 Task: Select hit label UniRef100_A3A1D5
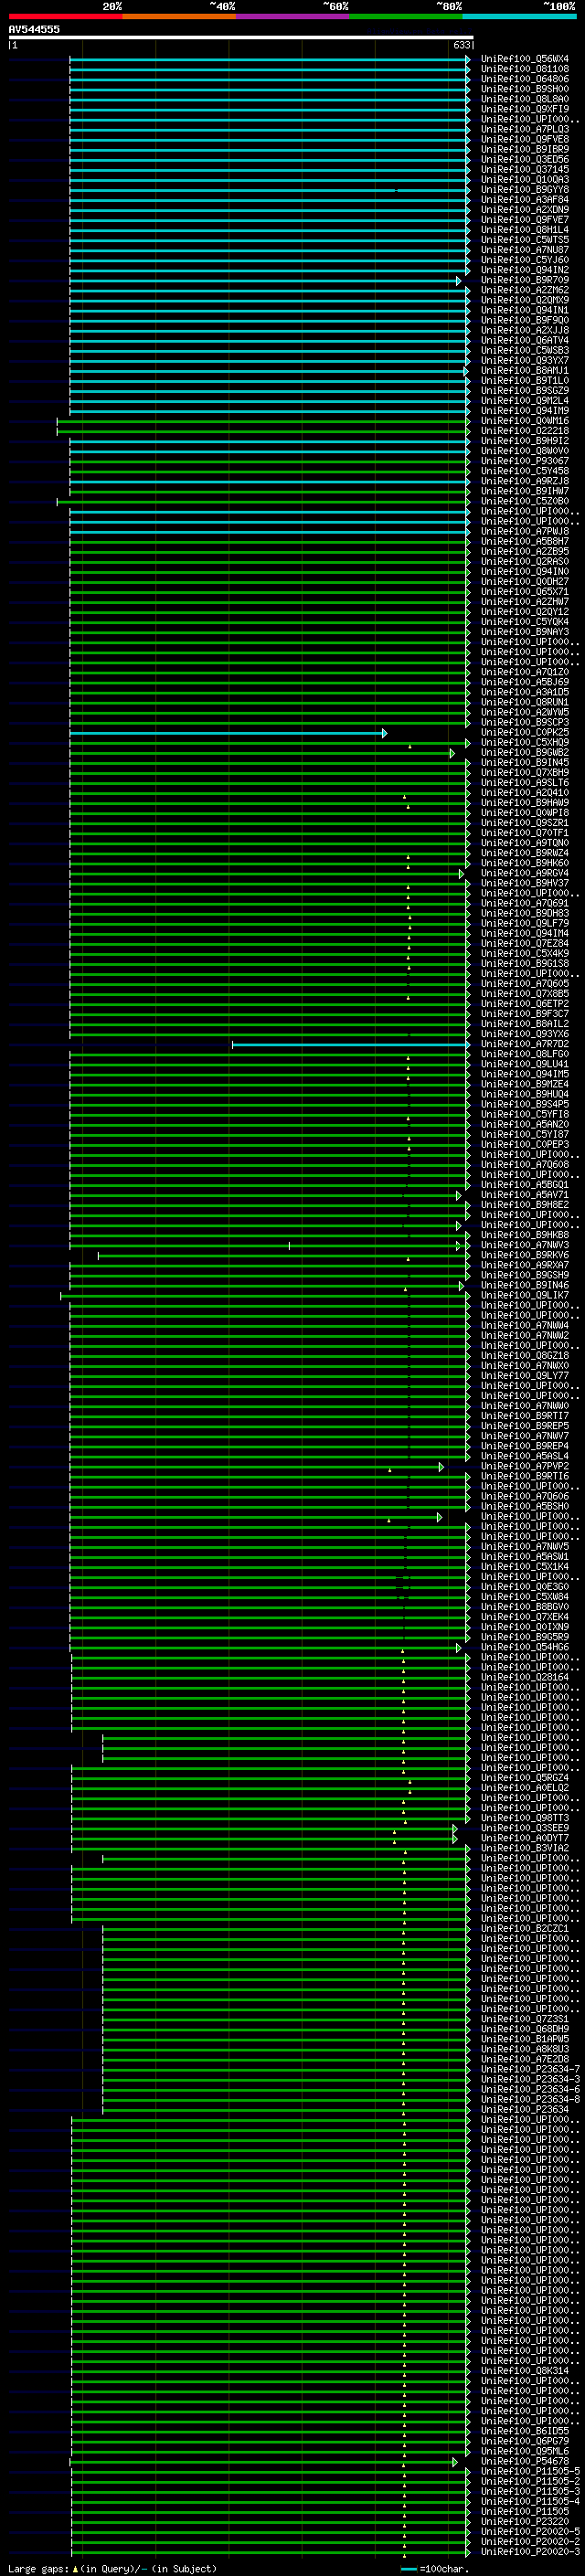pyautogui.click(x=525, y=692)
